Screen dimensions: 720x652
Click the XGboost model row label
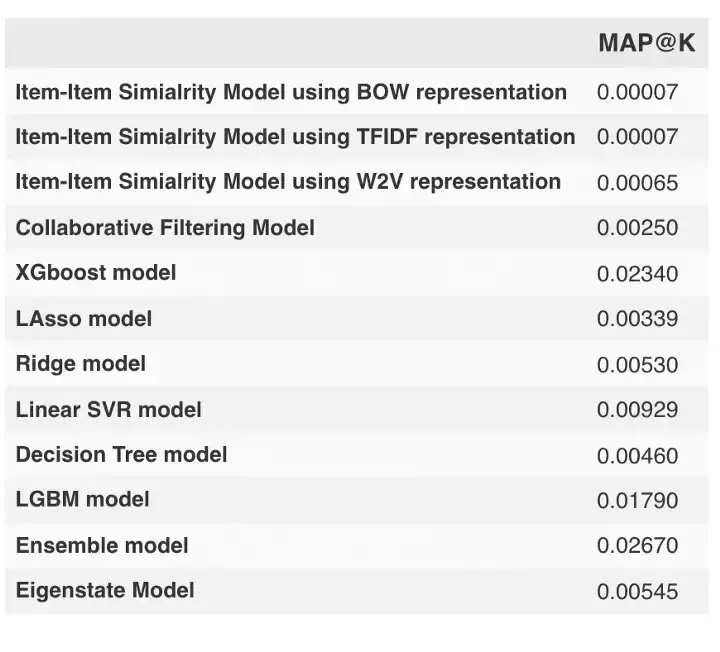96,273
